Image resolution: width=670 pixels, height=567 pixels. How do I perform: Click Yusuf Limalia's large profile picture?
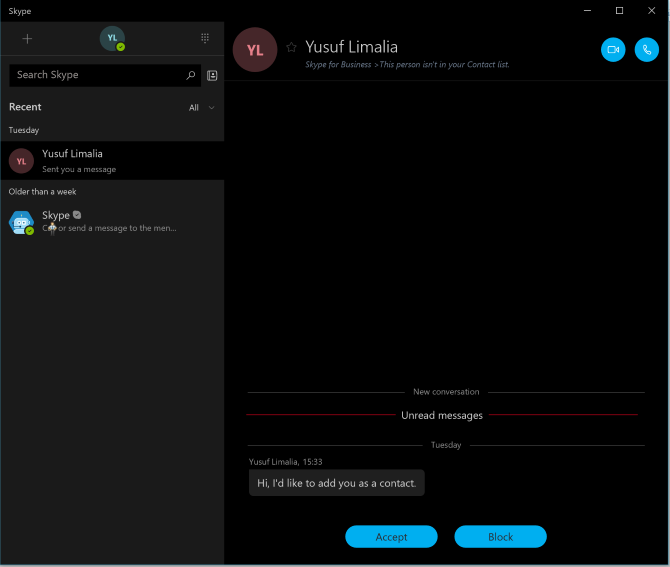click(x=255, y=50)
